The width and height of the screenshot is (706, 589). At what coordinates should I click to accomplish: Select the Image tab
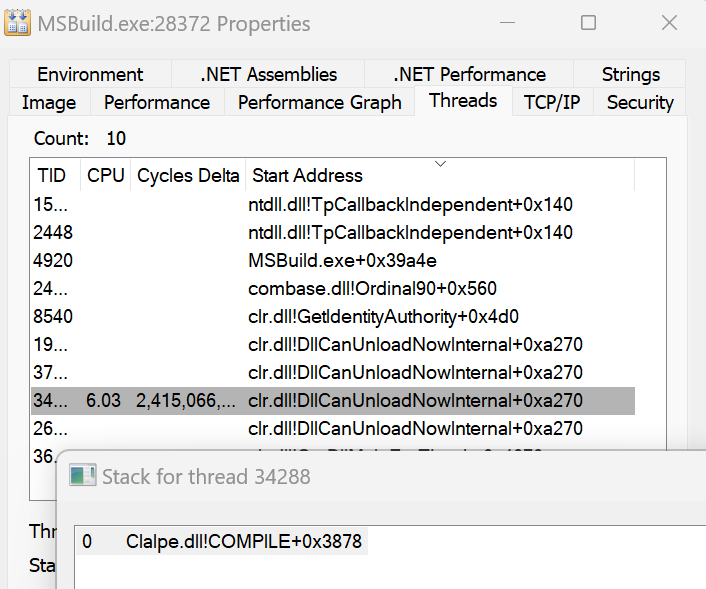coord(48,102)
